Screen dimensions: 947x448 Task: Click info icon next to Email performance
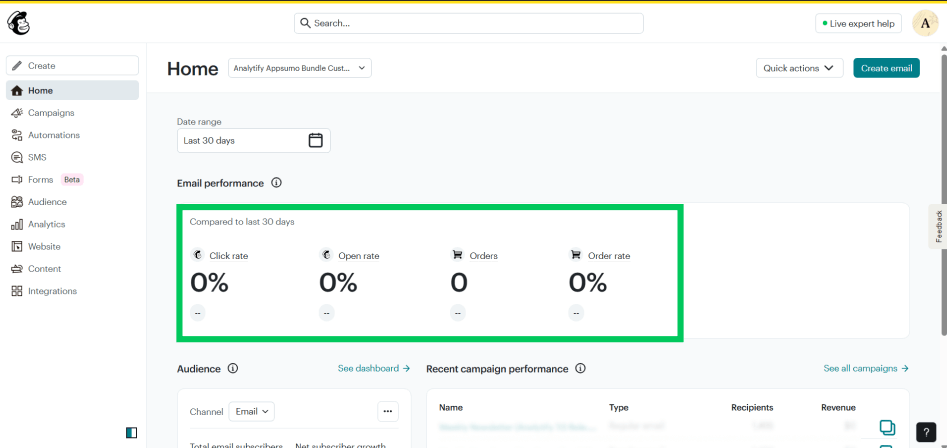[277, 183]
